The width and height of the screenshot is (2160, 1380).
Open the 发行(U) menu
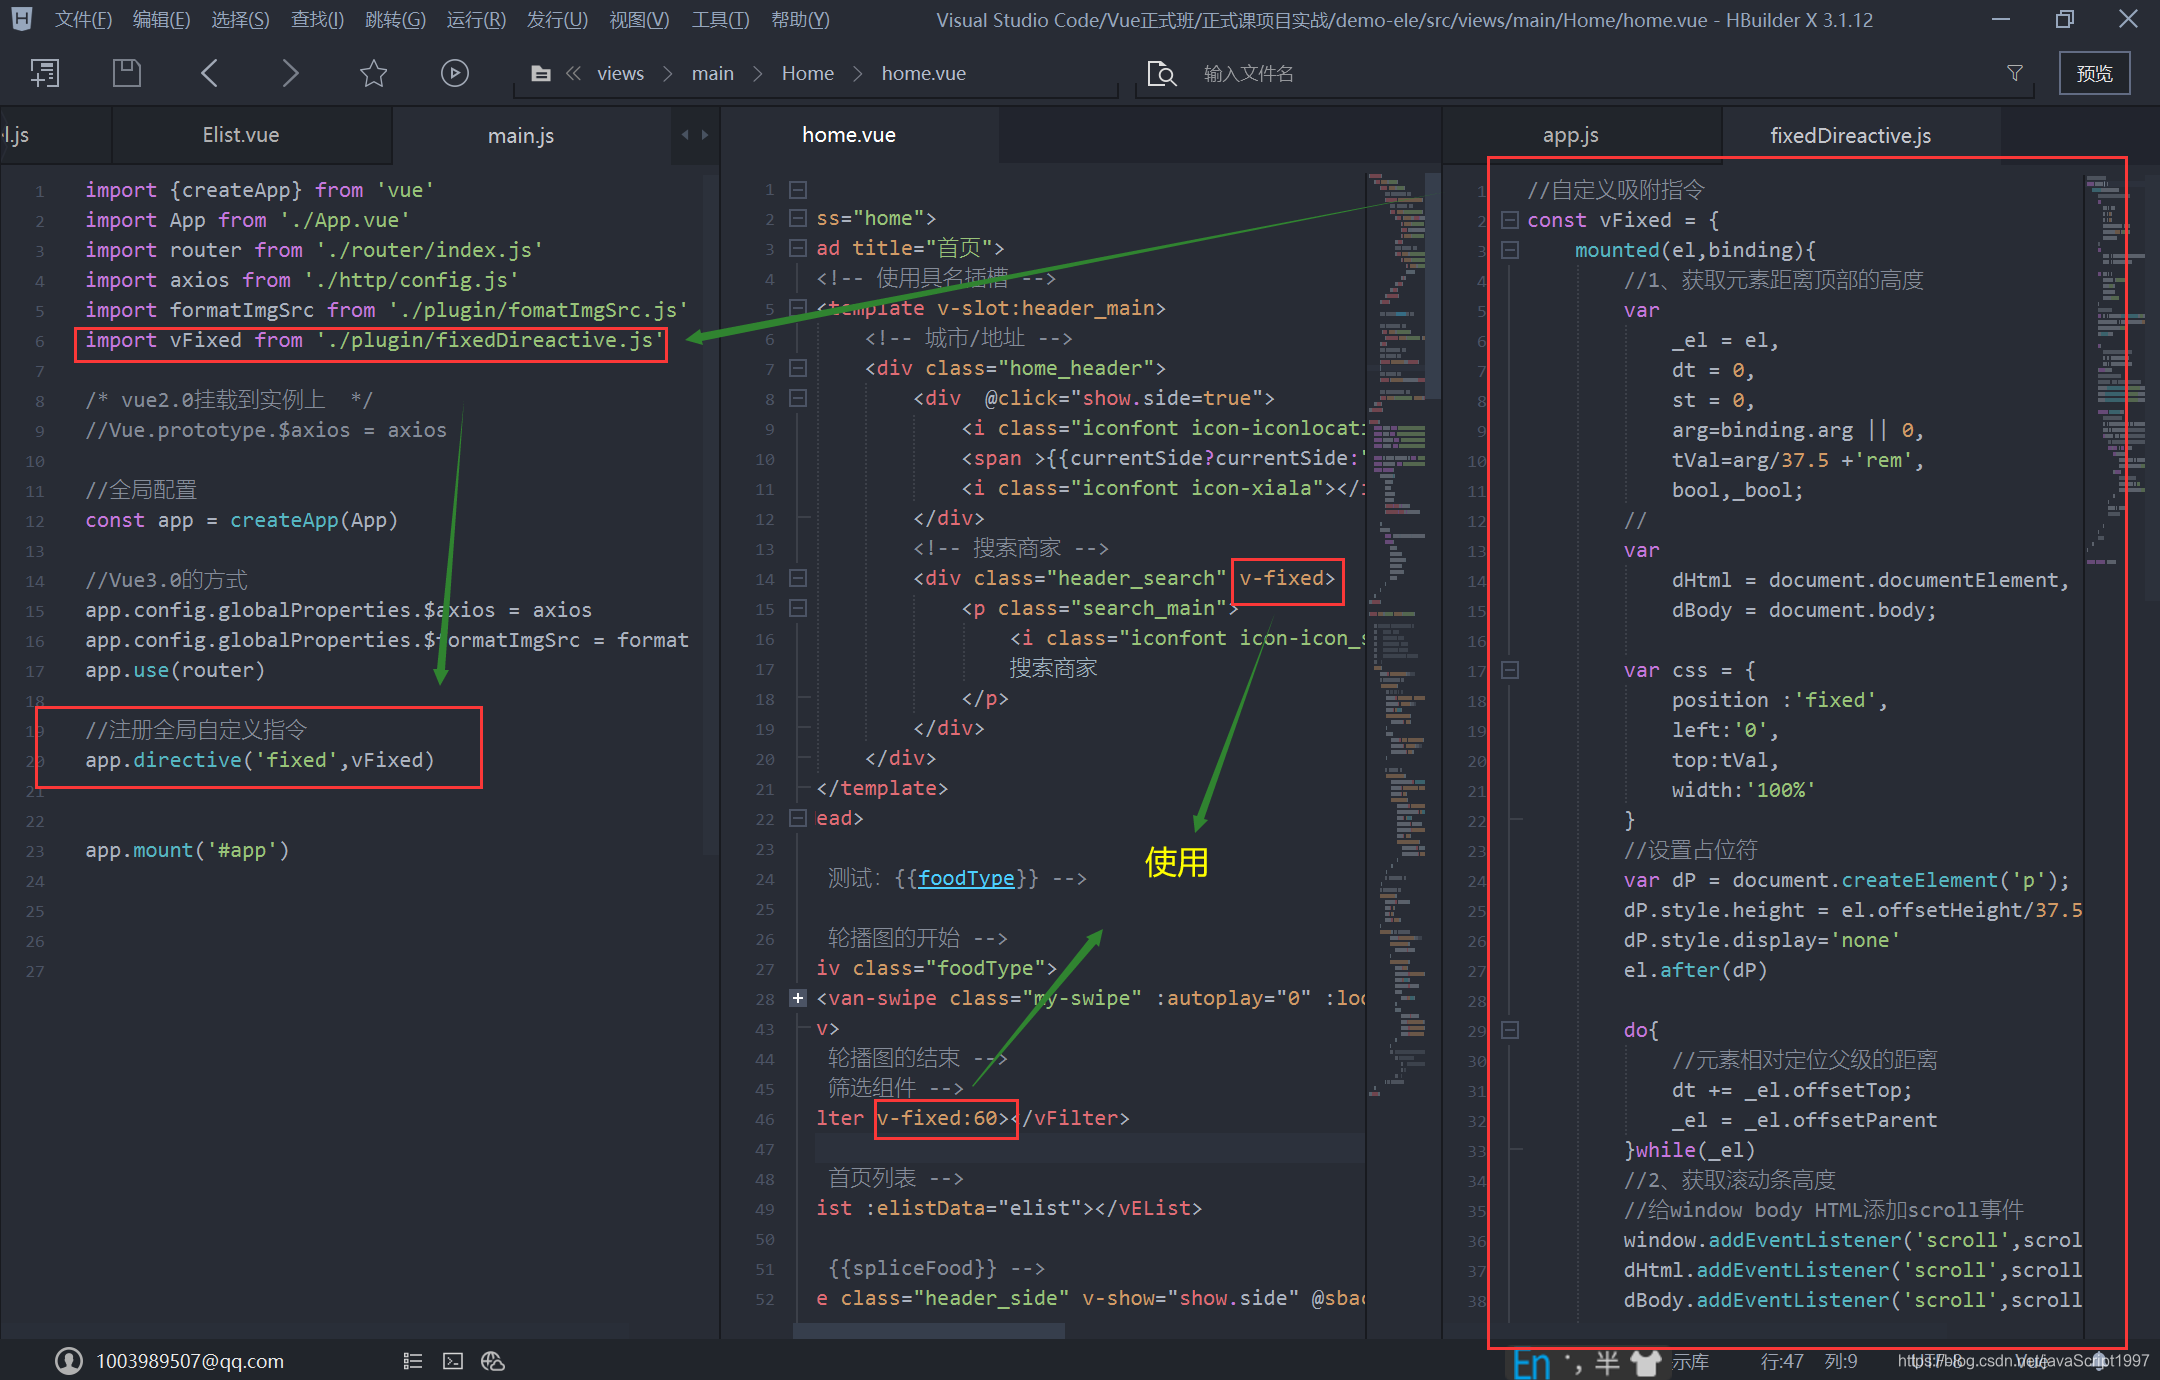click(557, 20)
